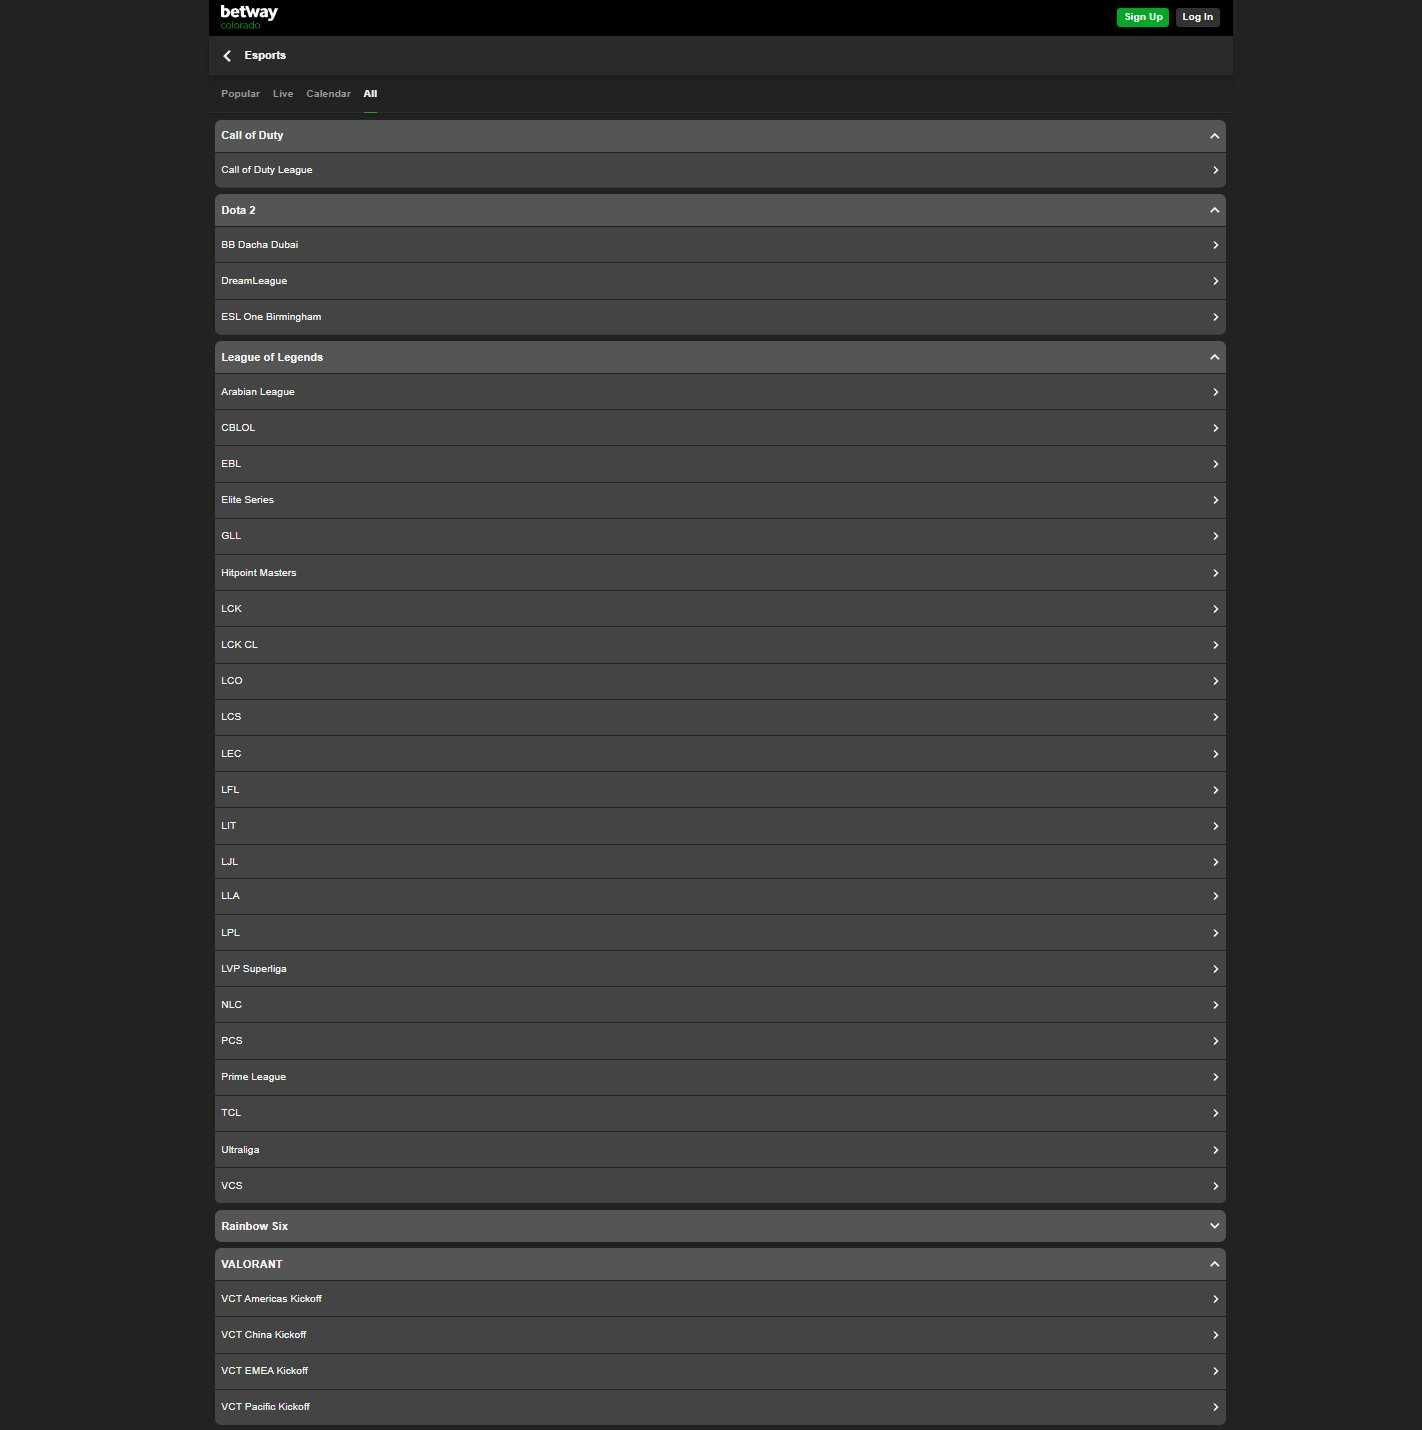
Task: Click the chevron on LFL row
Action: click(x=1215, y=790)
